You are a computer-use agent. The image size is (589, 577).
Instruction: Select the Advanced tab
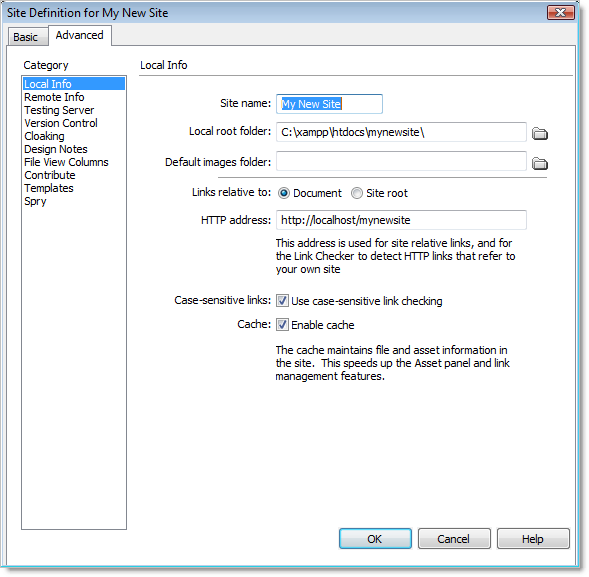[80, 35]
